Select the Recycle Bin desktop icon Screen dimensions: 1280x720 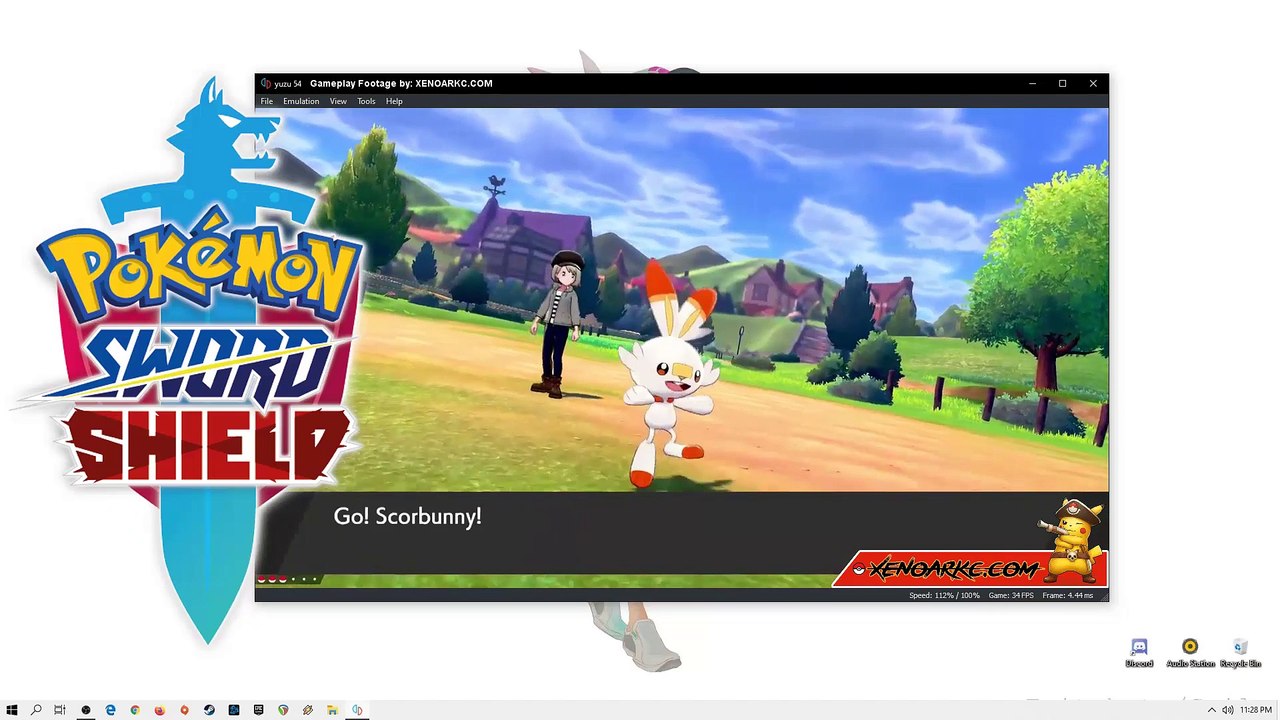(1240, 653)
